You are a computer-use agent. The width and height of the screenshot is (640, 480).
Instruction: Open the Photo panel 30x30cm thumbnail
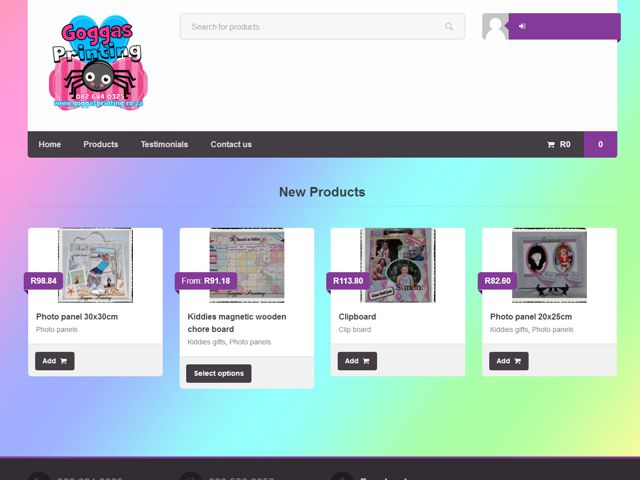click(x=96, y=265)
